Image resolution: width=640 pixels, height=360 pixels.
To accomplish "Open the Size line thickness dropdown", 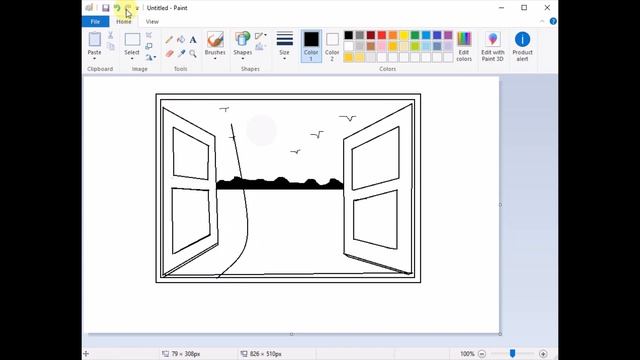I will [284, 46].
